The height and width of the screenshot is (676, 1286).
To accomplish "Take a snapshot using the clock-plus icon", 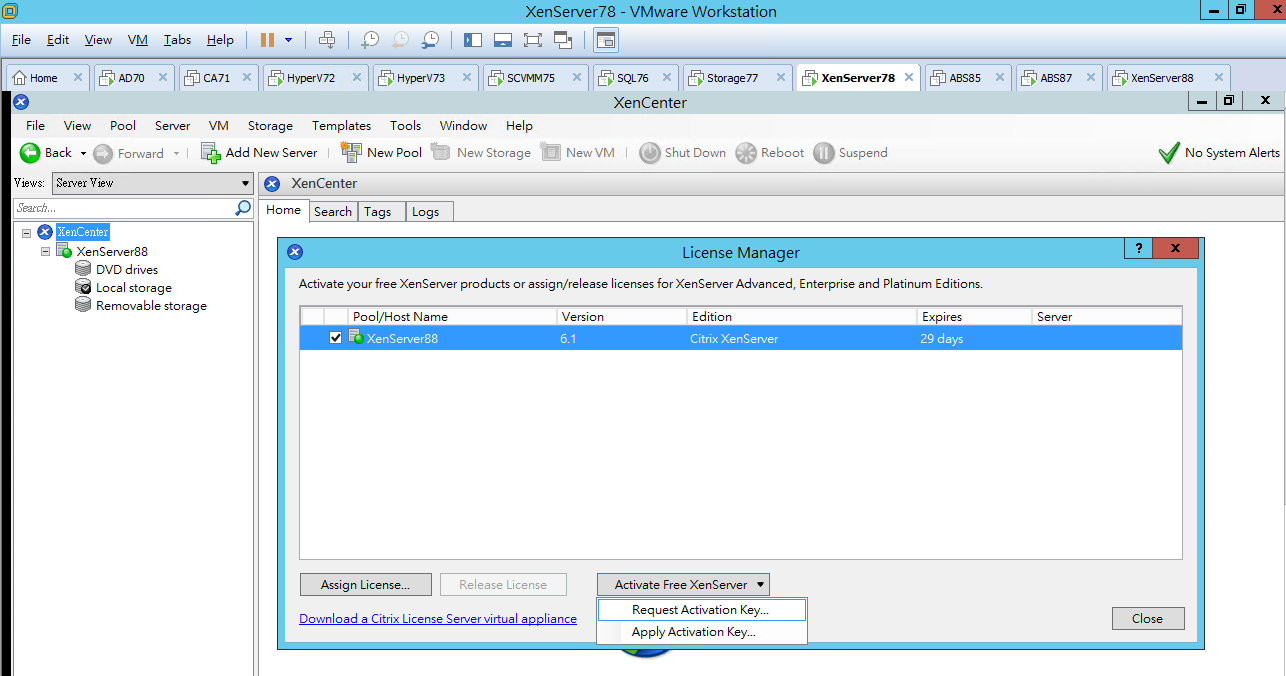I will 370,40.
